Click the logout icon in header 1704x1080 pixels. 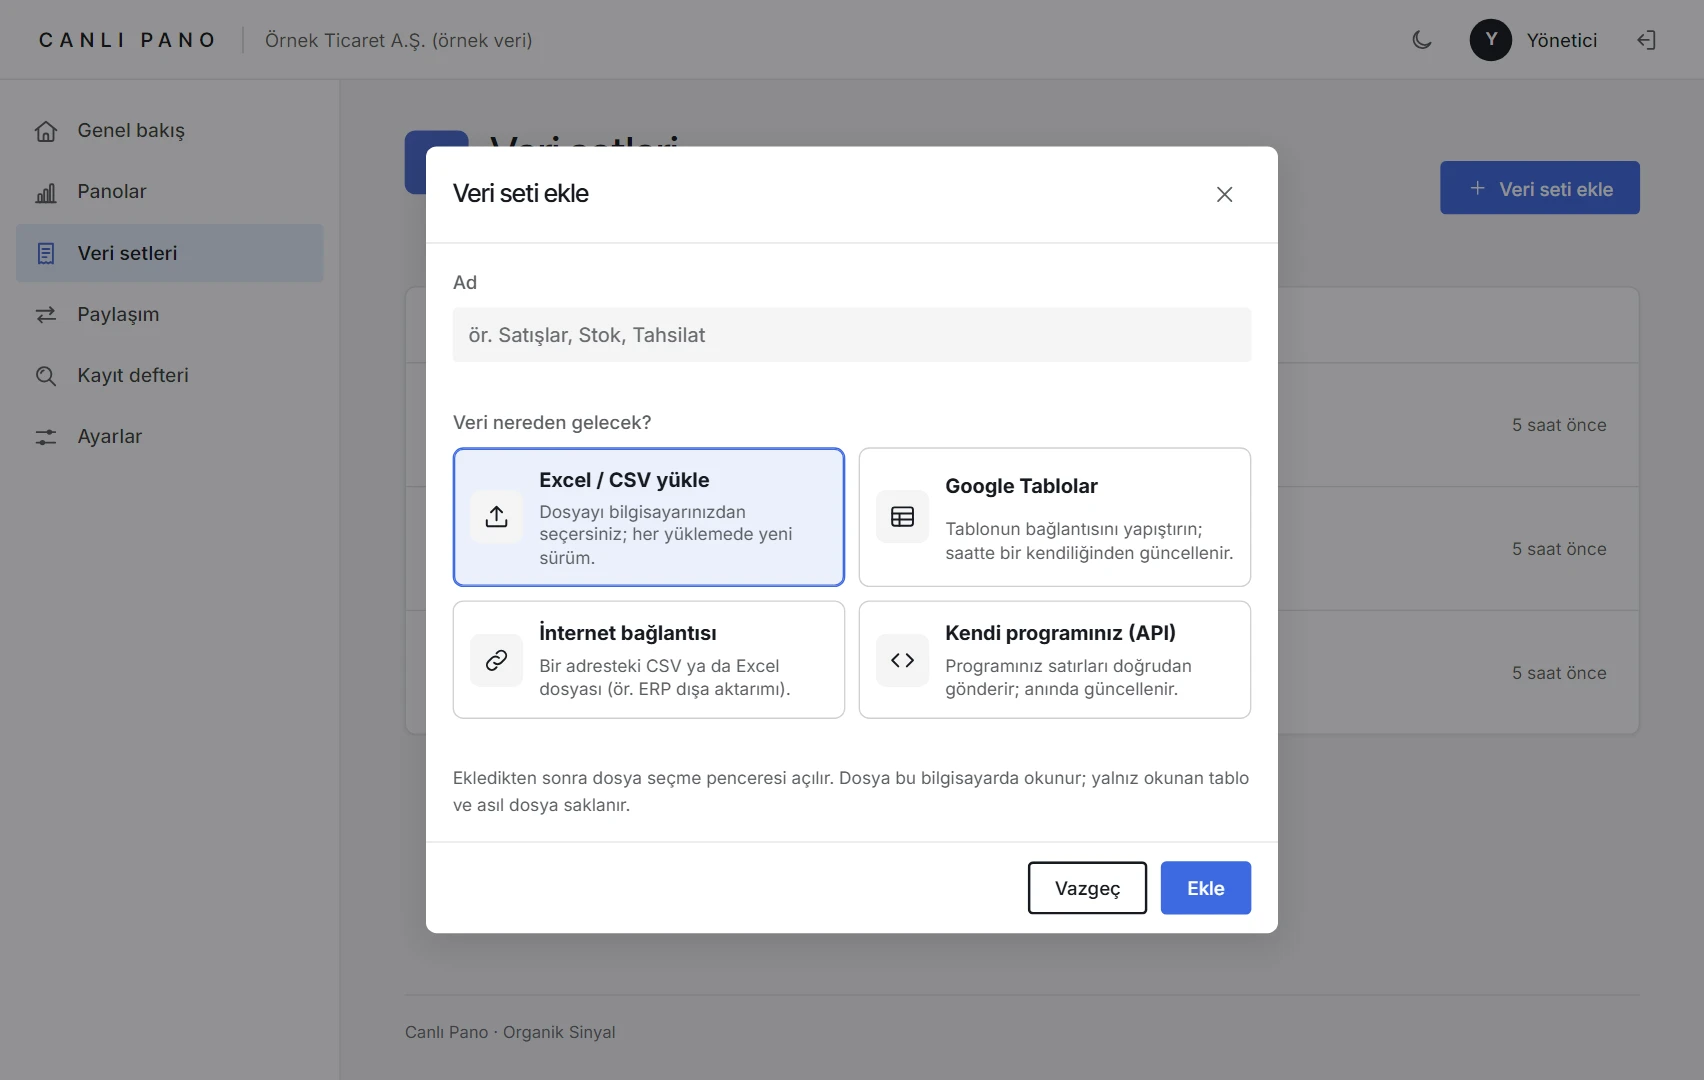(x=1646, y=40)
